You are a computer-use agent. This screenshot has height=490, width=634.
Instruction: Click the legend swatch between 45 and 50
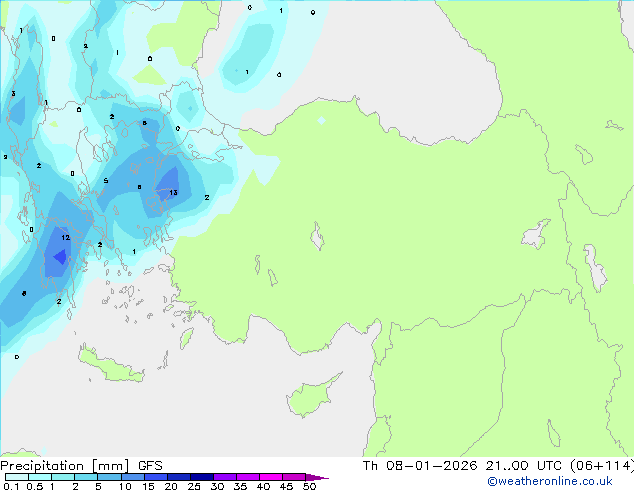tap(294, 477)
